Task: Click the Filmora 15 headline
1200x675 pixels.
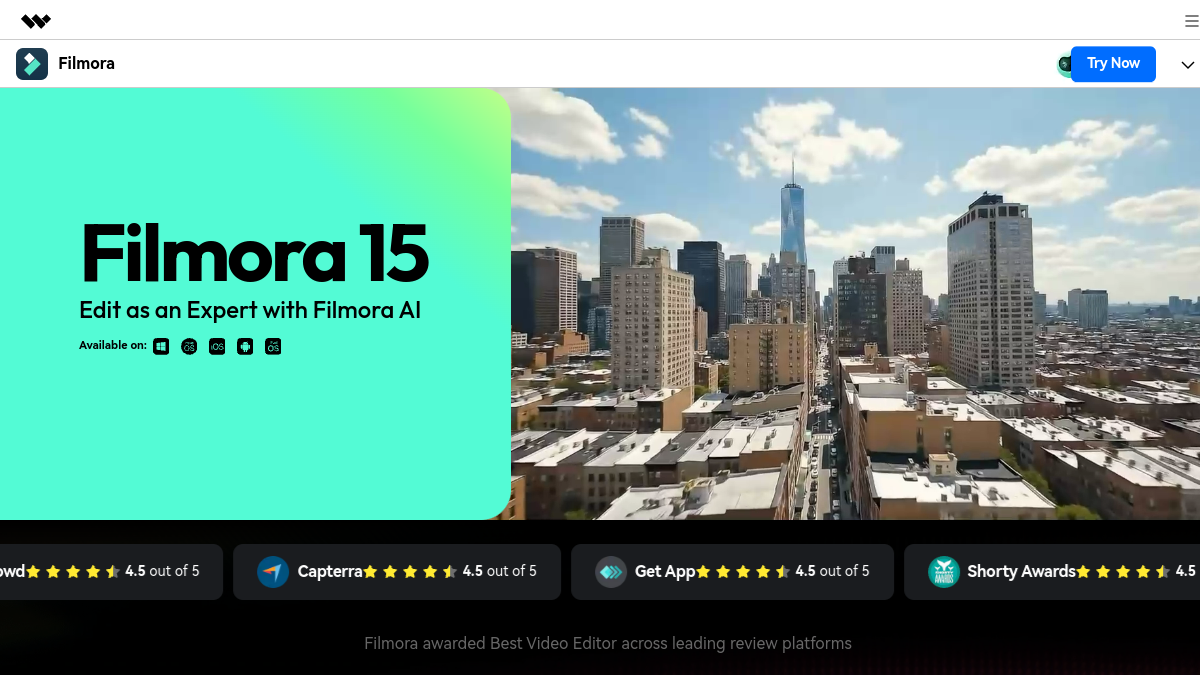Action: (x=255, y=253)
